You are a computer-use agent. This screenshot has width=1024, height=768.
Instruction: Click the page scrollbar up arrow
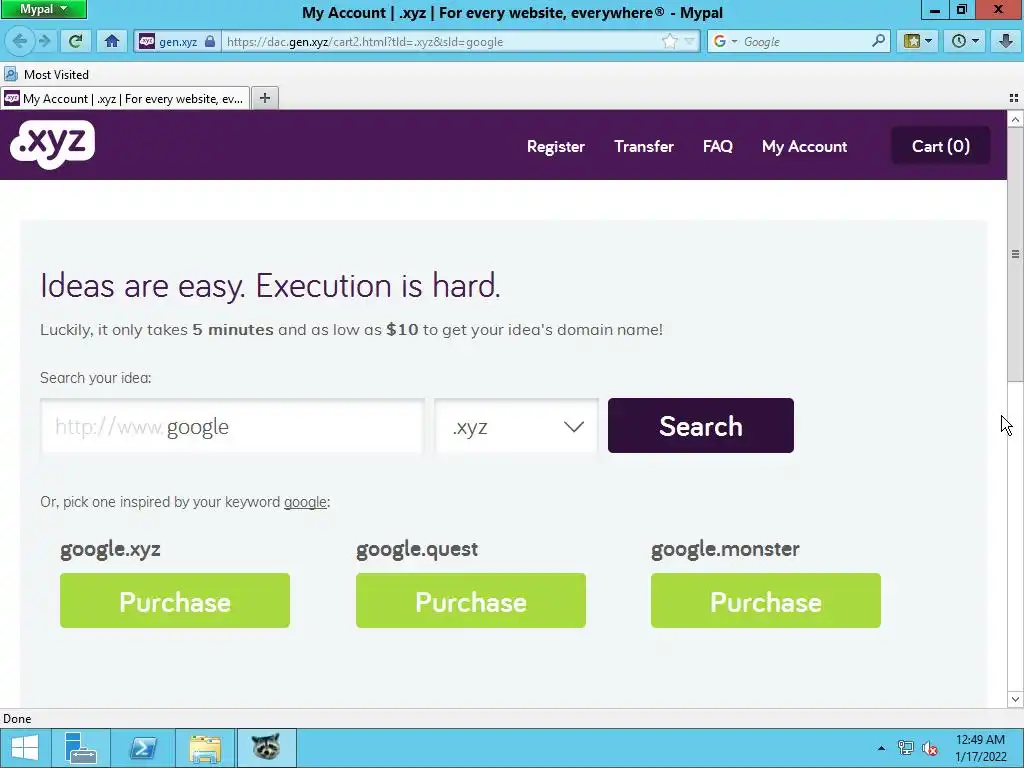(x=1015, y=119)
